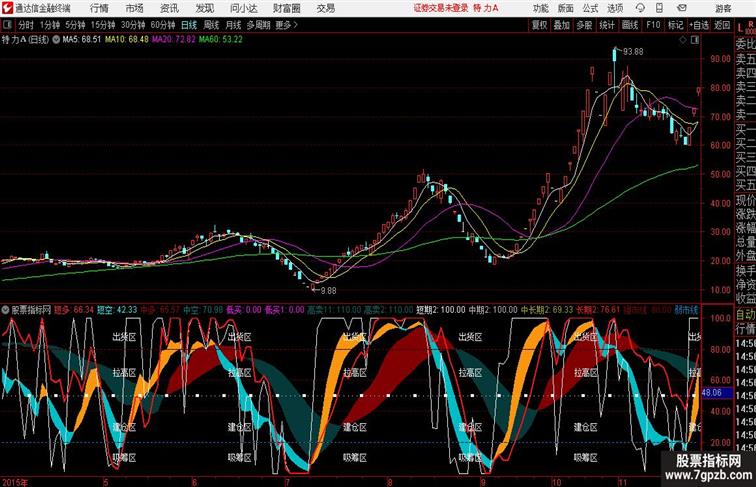Click the MA60: 53.22 label
The width and height of the screenshot is (756, 487).
[x=221, y=40]
